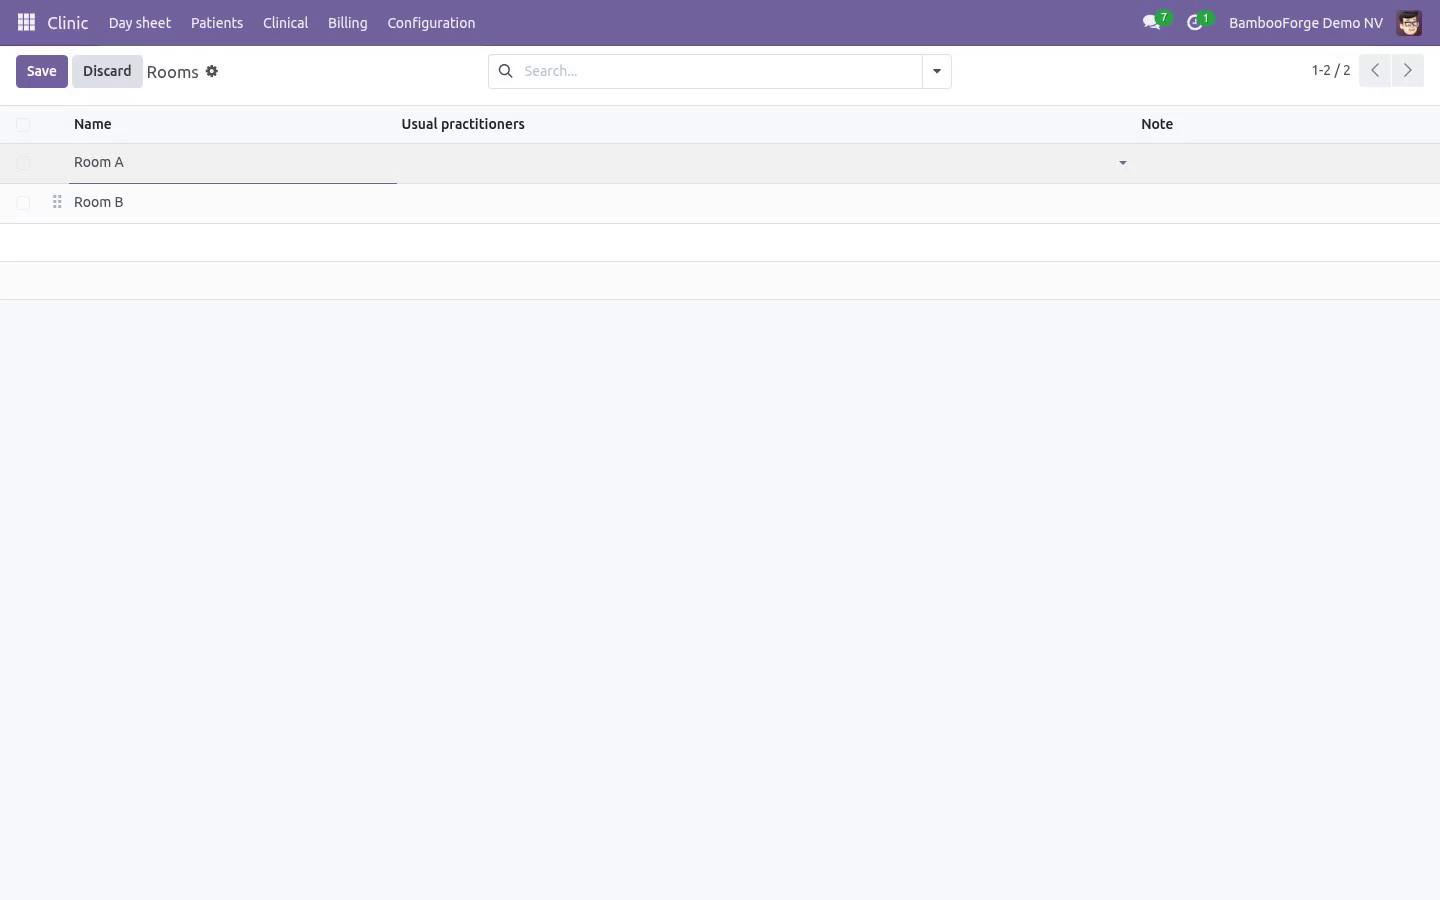1440x900 pixels.
Task: Expand the search filters dropdown toggle
Action: 937,71
